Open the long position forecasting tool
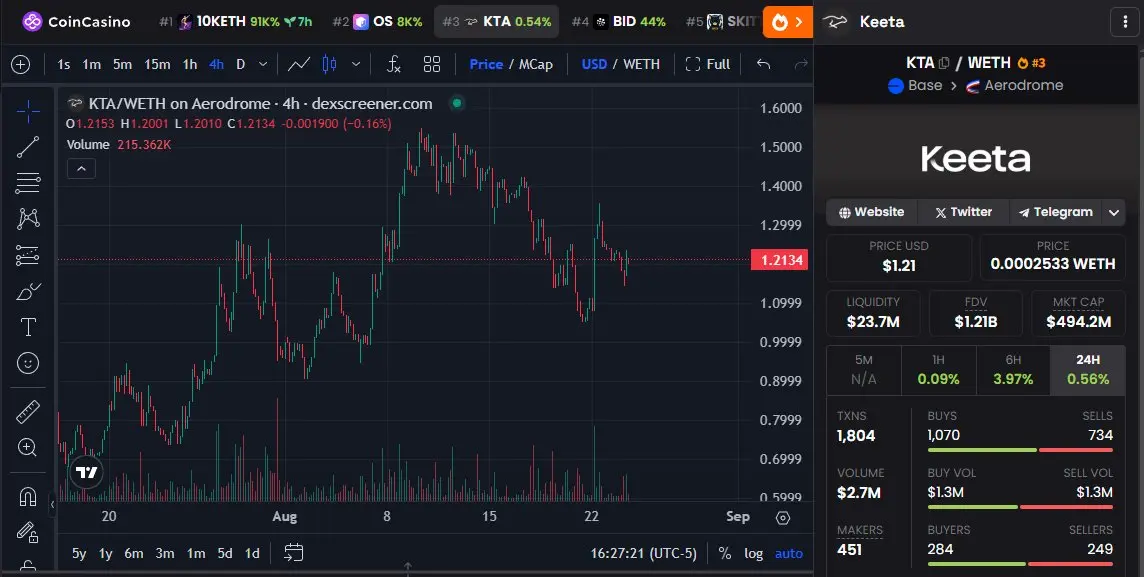The height and width of the screenshot is (577, 1144). (28, 255)
